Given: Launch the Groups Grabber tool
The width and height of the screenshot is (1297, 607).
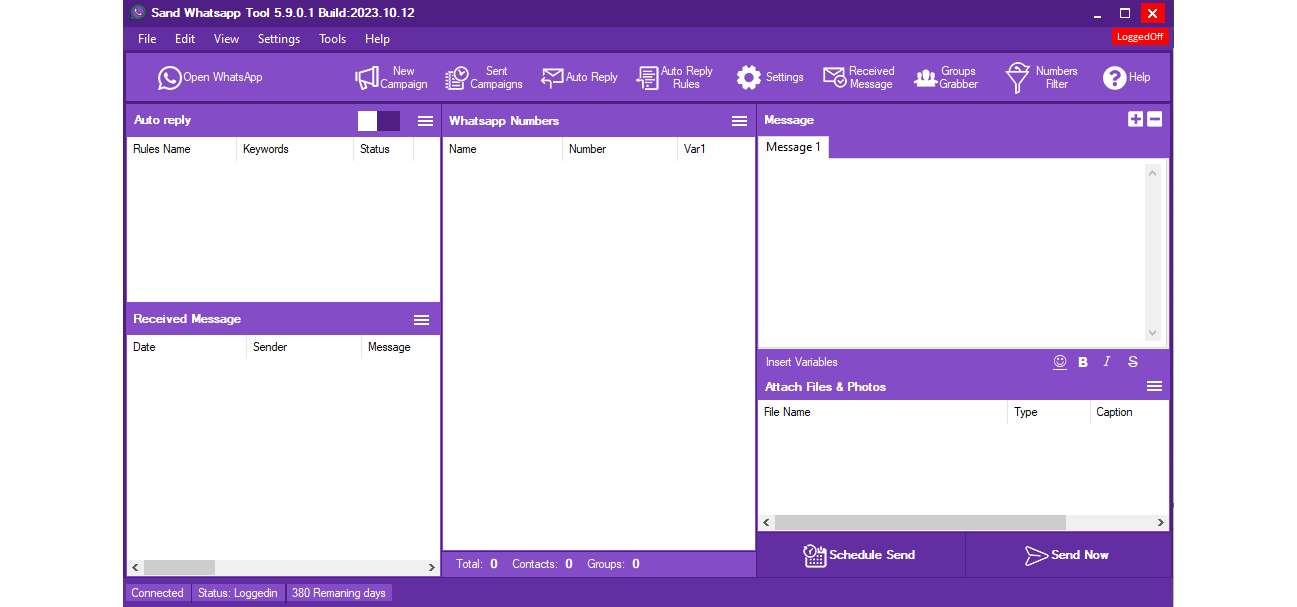Looking at the screenshot, I should coord(946,77).
